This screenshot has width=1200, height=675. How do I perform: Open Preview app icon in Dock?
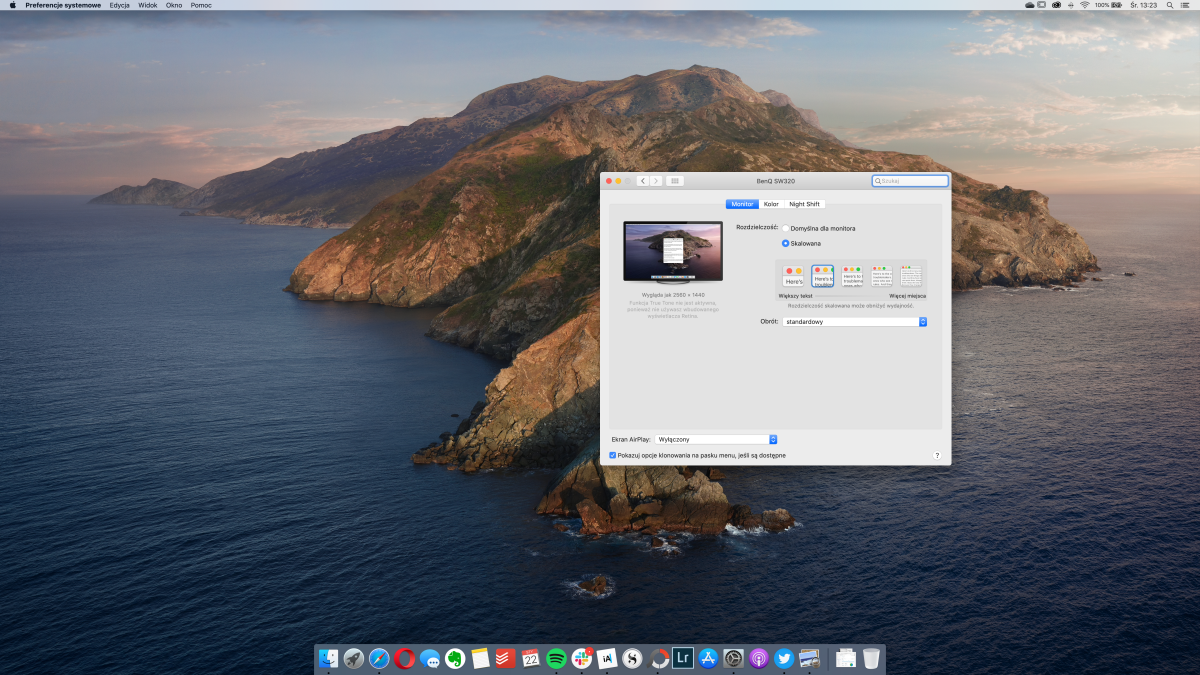point(810,658)
